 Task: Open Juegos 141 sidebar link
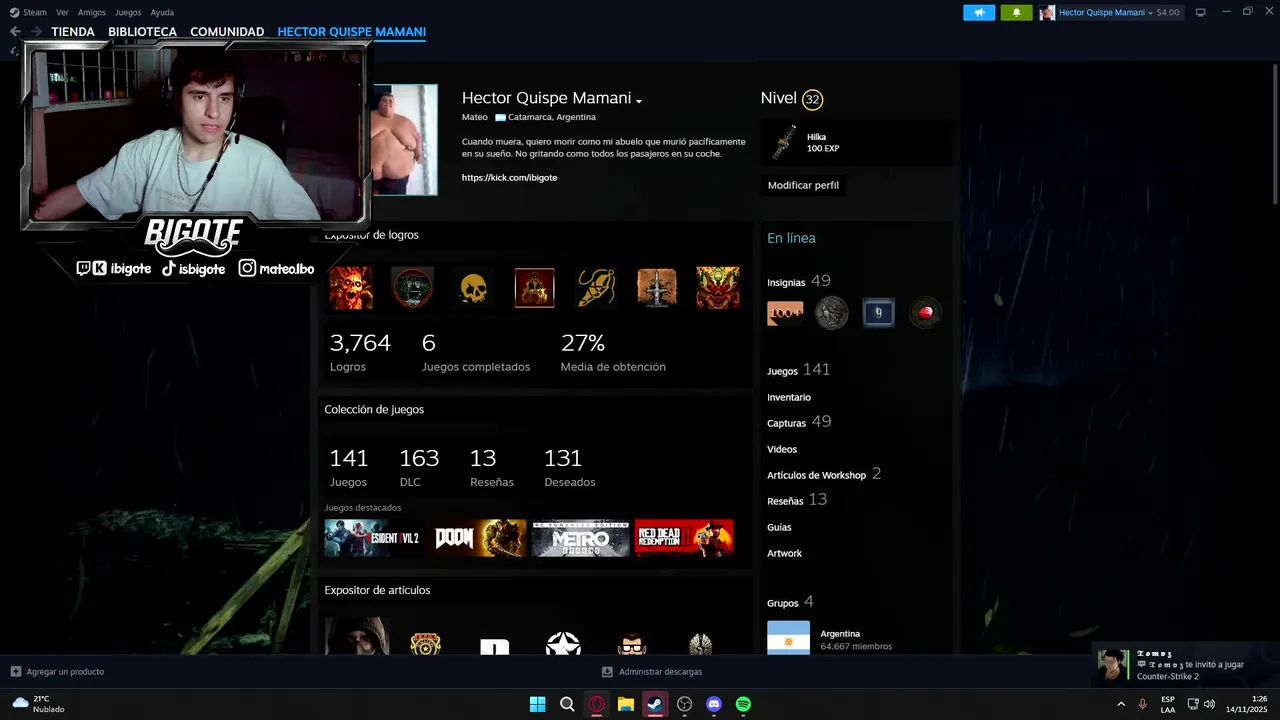[x=798, y=370]
